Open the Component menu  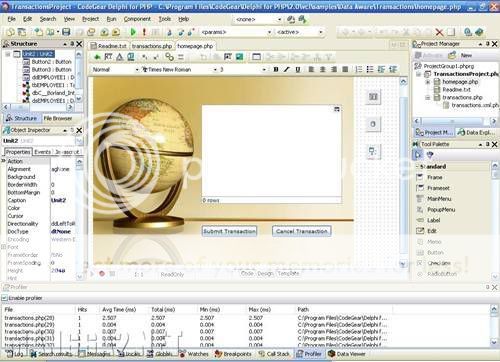[137, 19]
